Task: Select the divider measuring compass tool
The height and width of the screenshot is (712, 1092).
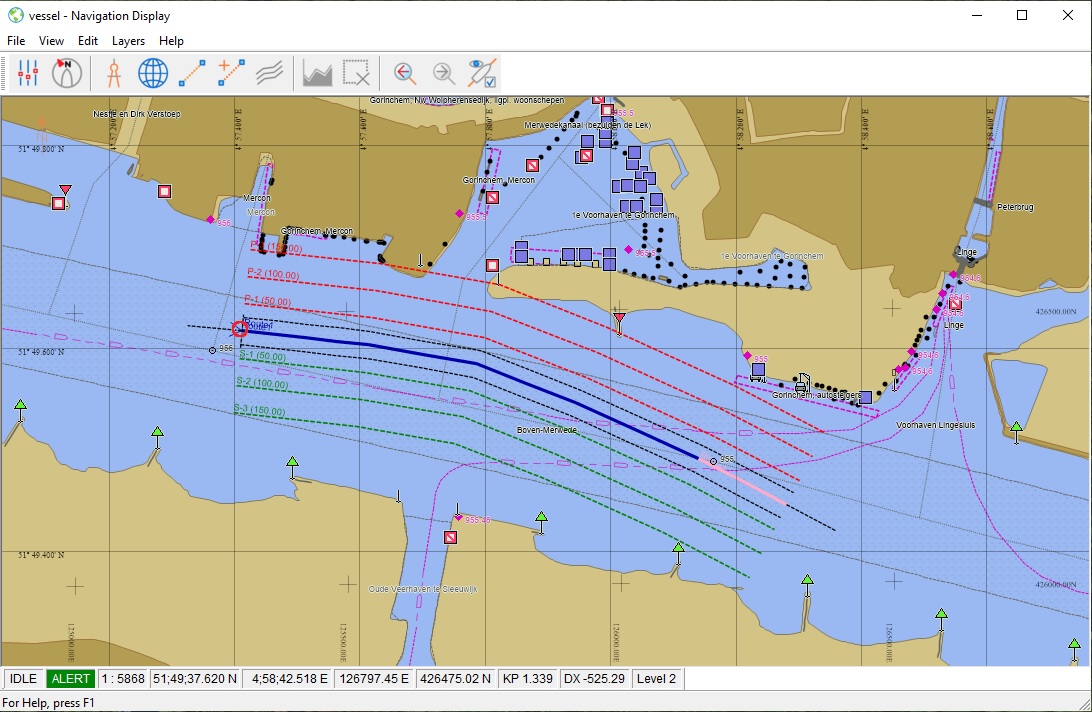Action: (113, 73)
